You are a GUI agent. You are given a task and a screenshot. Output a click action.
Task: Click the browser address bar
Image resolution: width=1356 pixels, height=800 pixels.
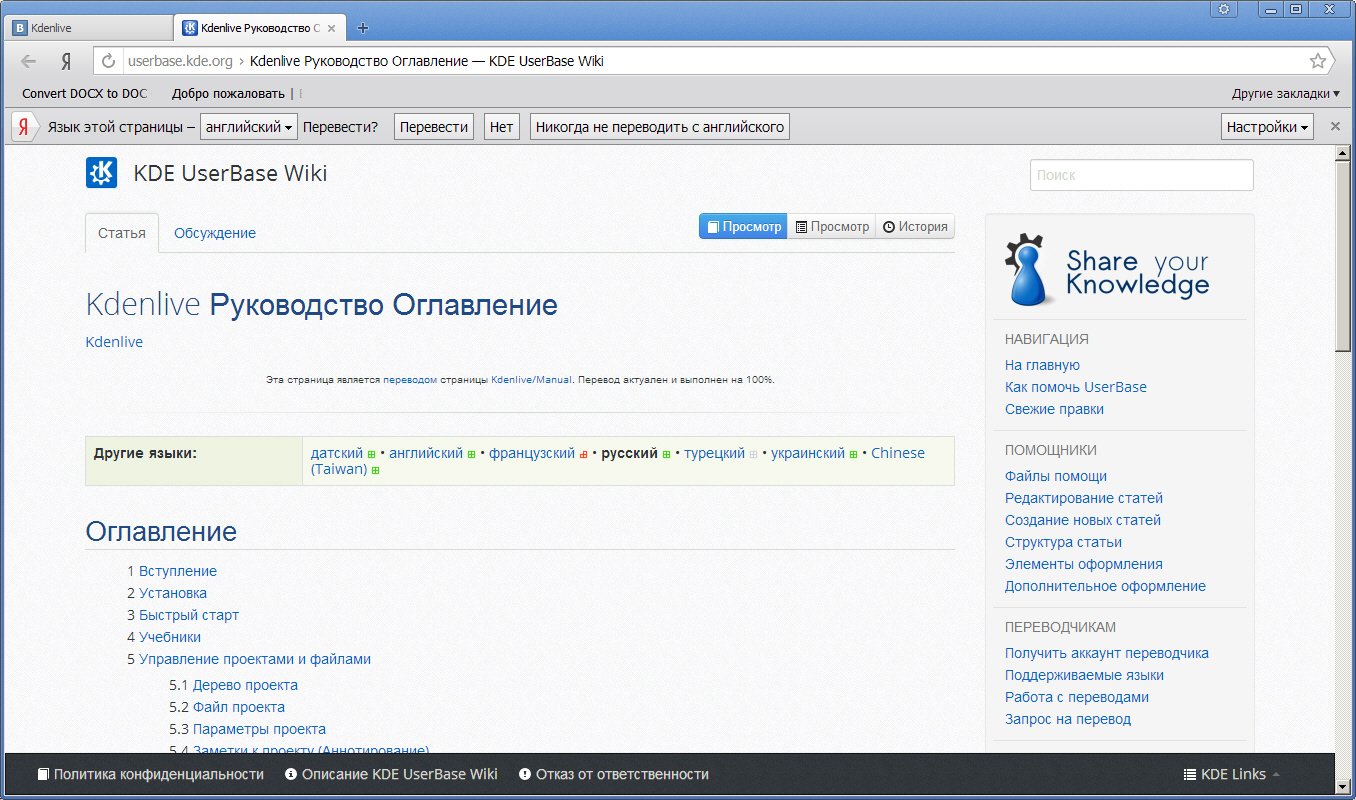pos(715,61)
